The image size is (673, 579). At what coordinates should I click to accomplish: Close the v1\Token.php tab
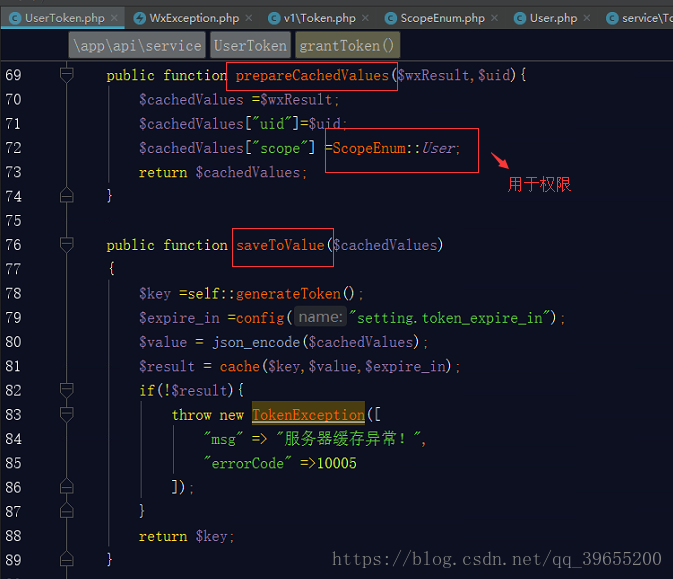point(365,18)
